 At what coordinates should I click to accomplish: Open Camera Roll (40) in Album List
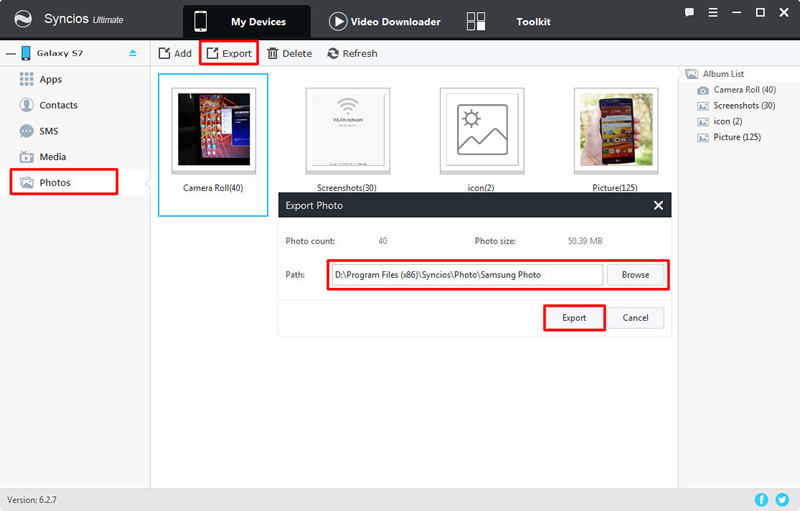click(737, 90)
